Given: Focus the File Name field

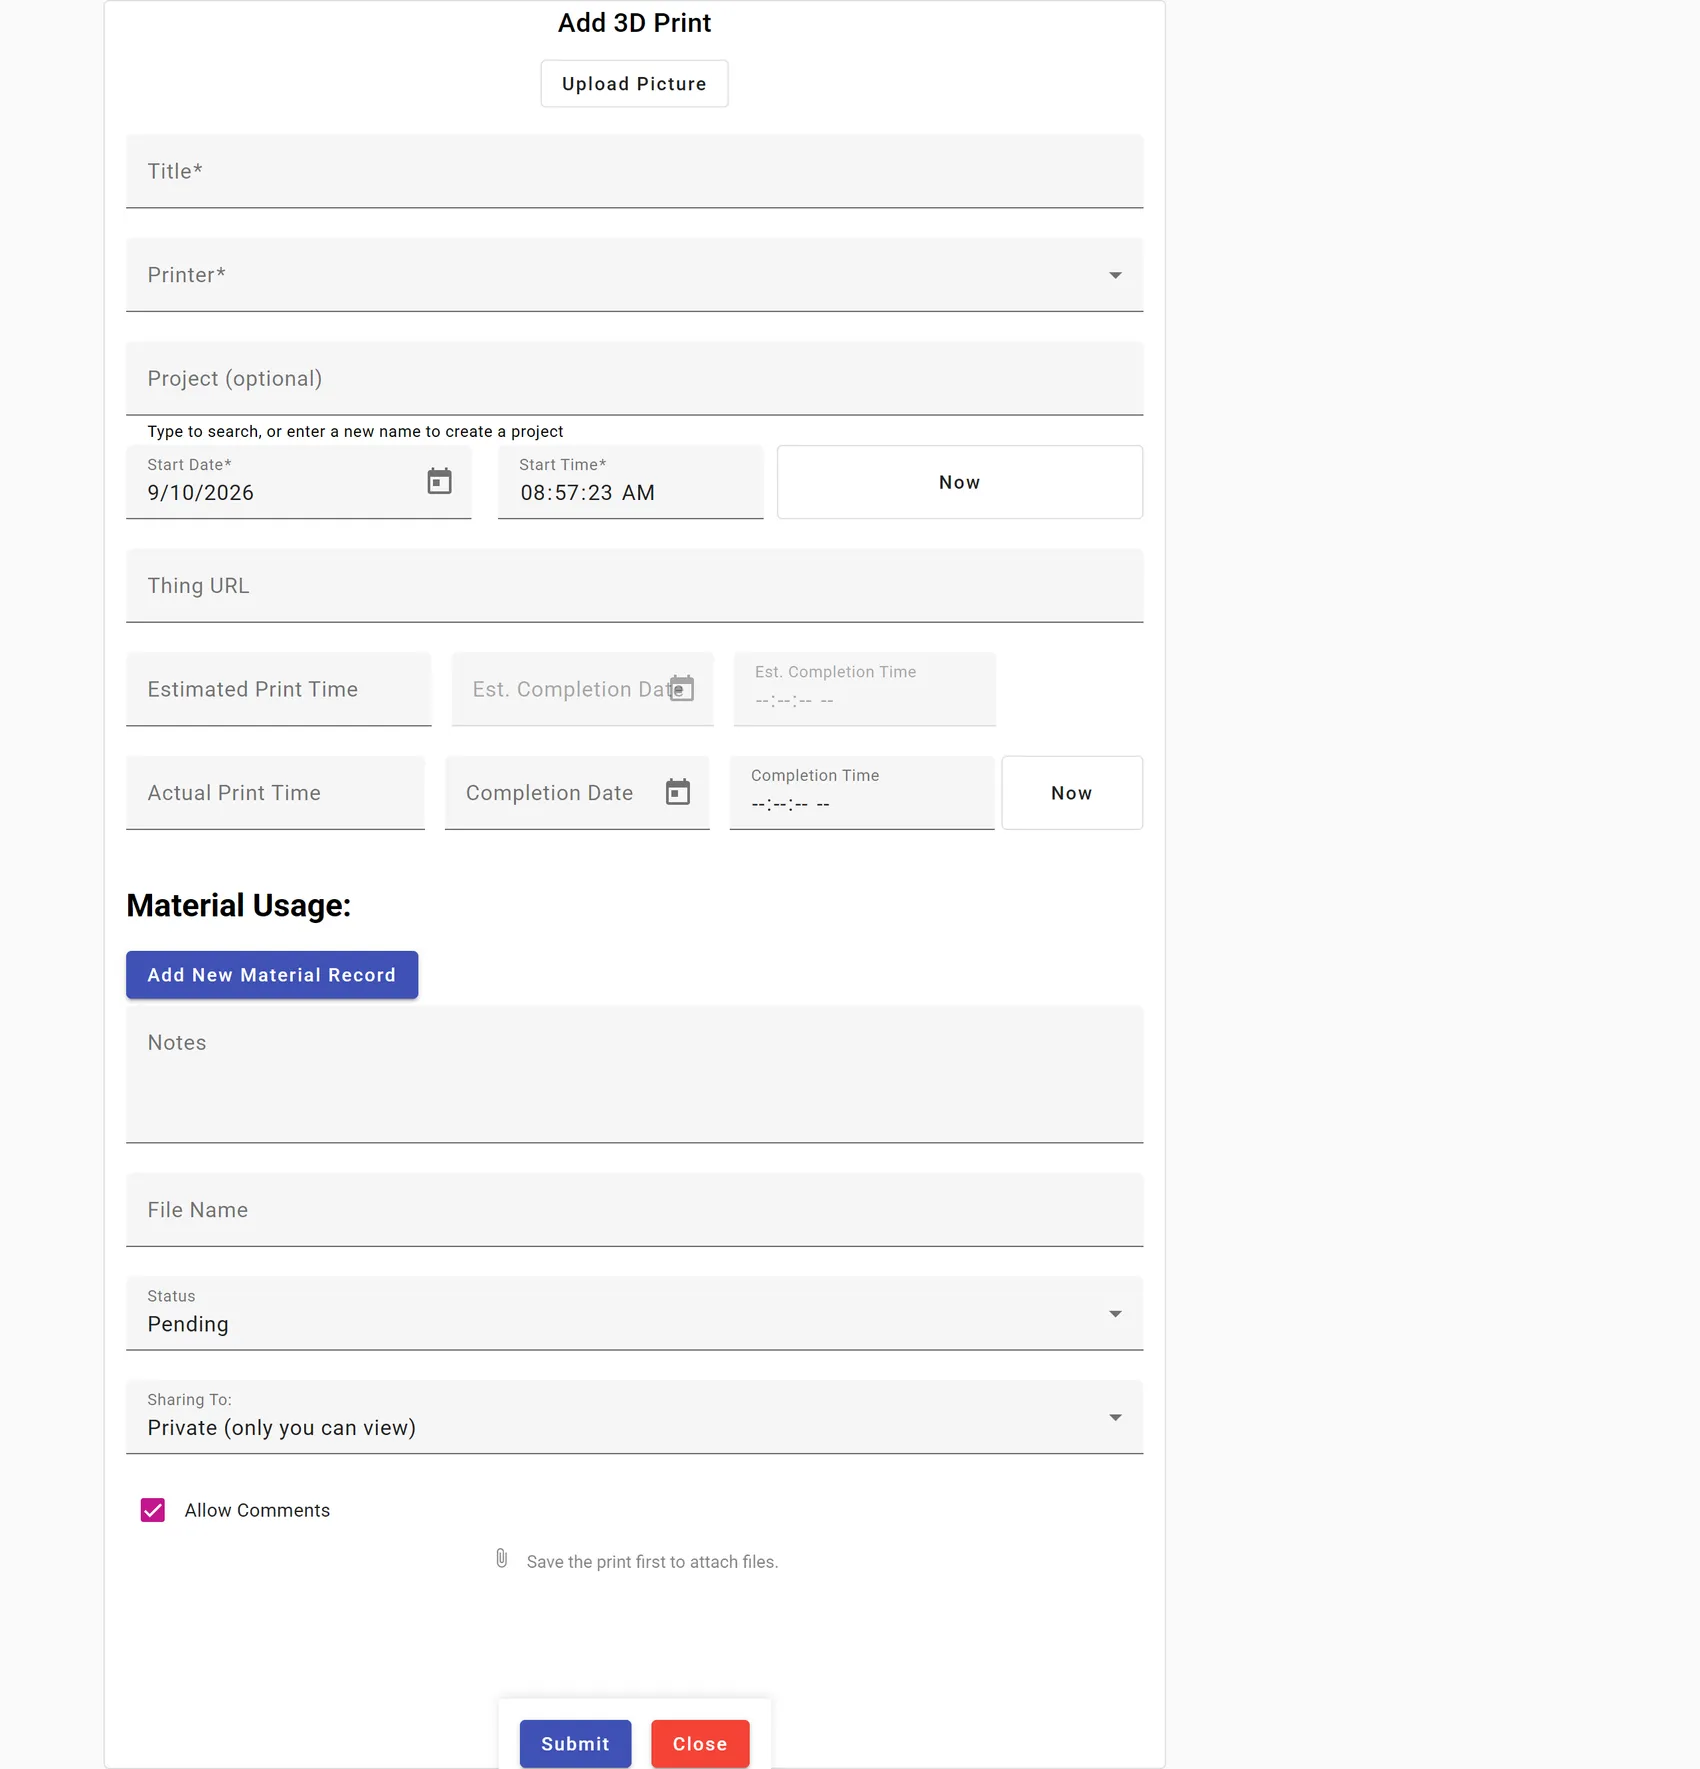Looking at the screenshot, I should 634,1210.
